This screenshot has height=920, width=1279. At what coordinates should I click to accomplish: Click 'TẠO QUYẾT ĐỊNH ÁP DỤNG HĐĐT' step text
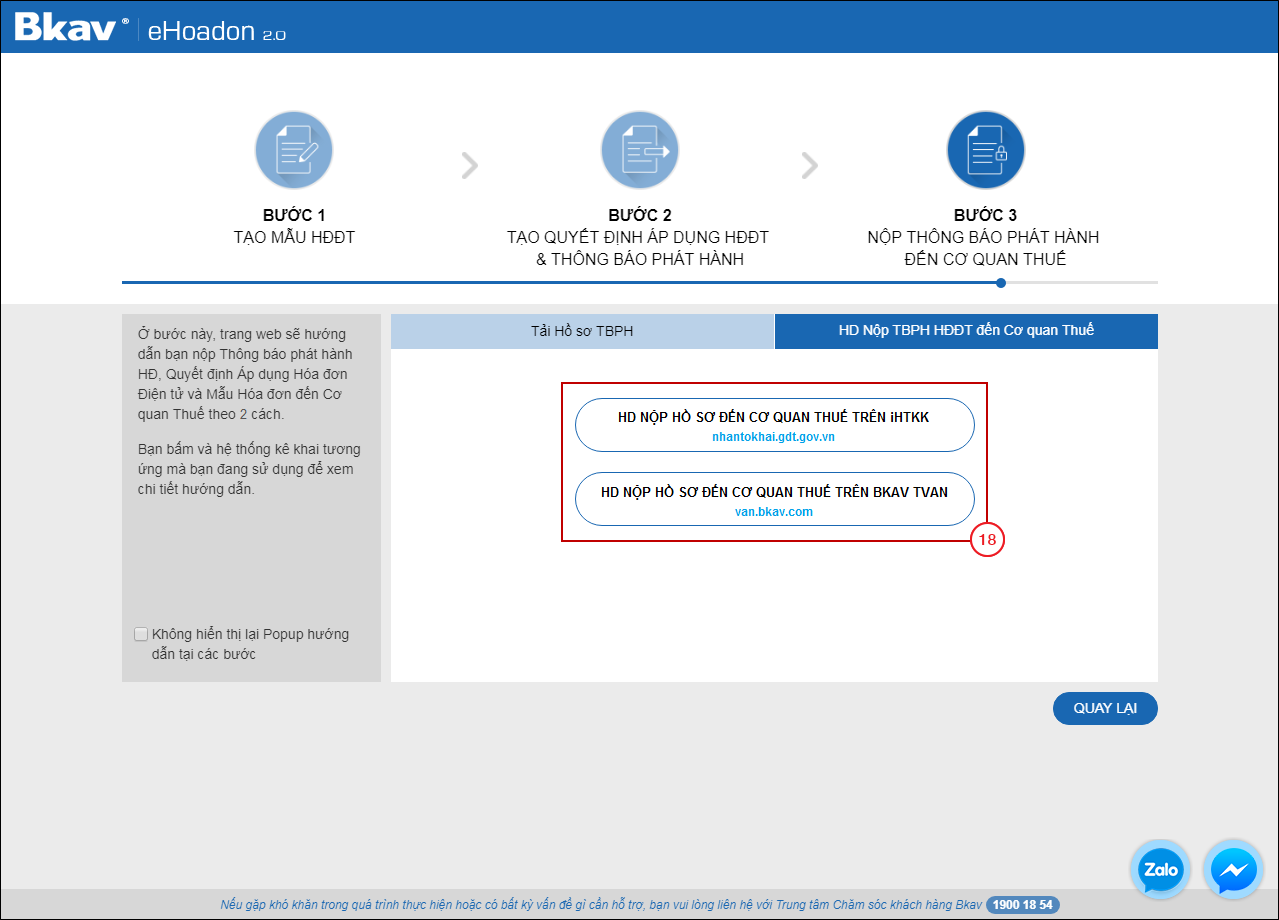(x=638, y=237)
